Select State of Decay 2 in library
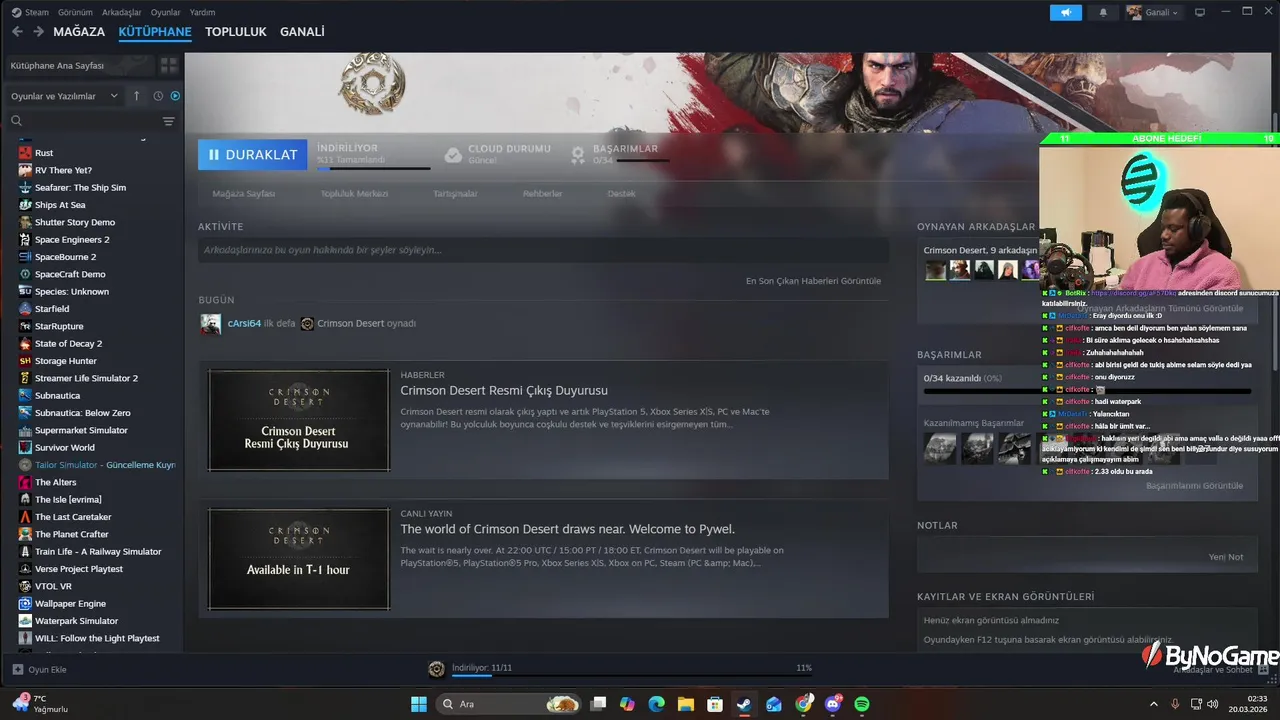Viewport: 1280px width, 720px height. (68, 344)
